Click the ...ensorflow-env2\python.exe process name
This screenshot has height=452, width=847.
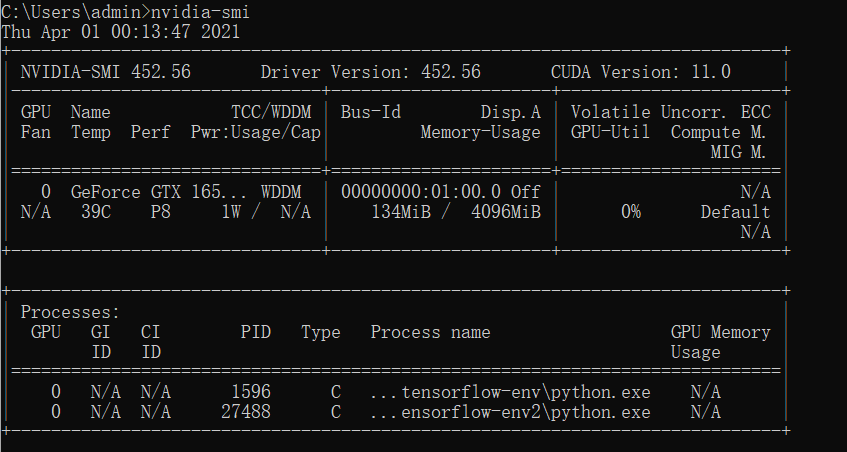point(510,412)
